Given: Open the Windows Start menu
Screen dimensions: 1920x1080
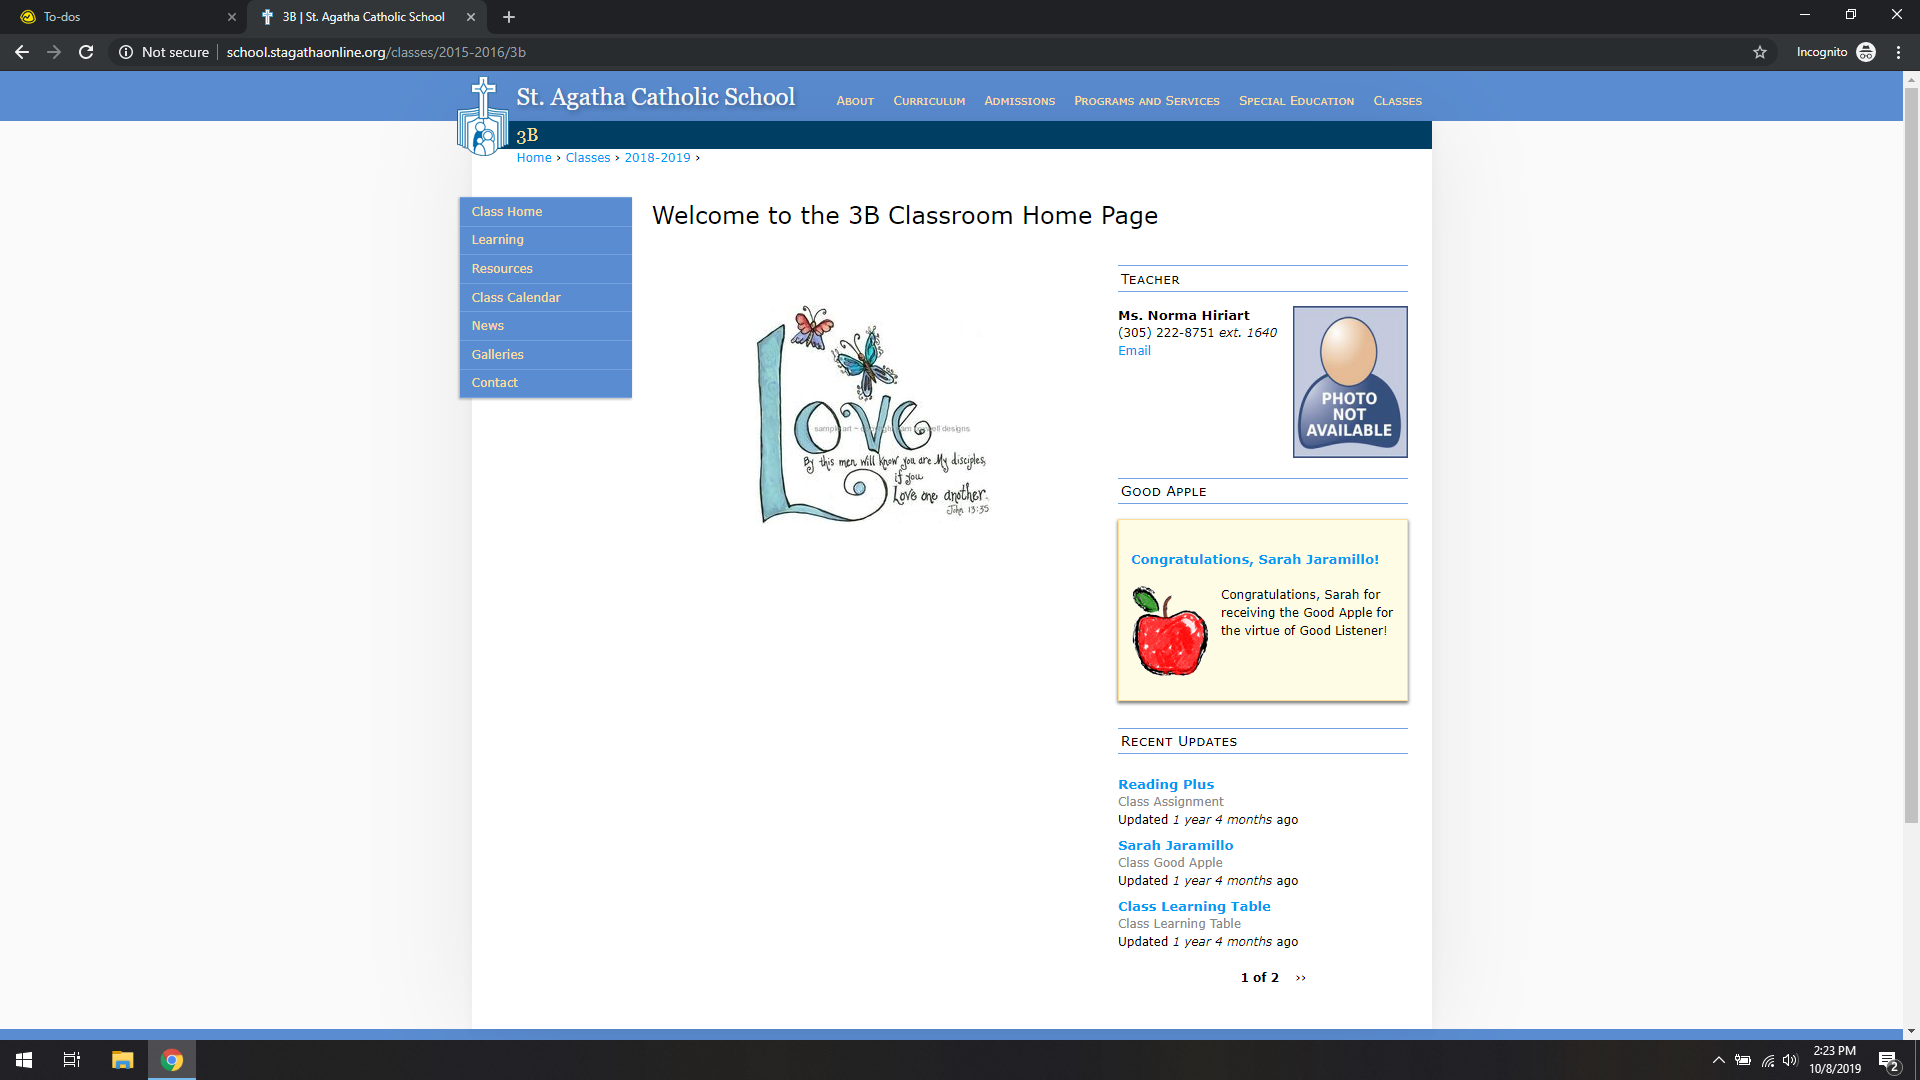Looking at the screenshot, I should 24,1060.
